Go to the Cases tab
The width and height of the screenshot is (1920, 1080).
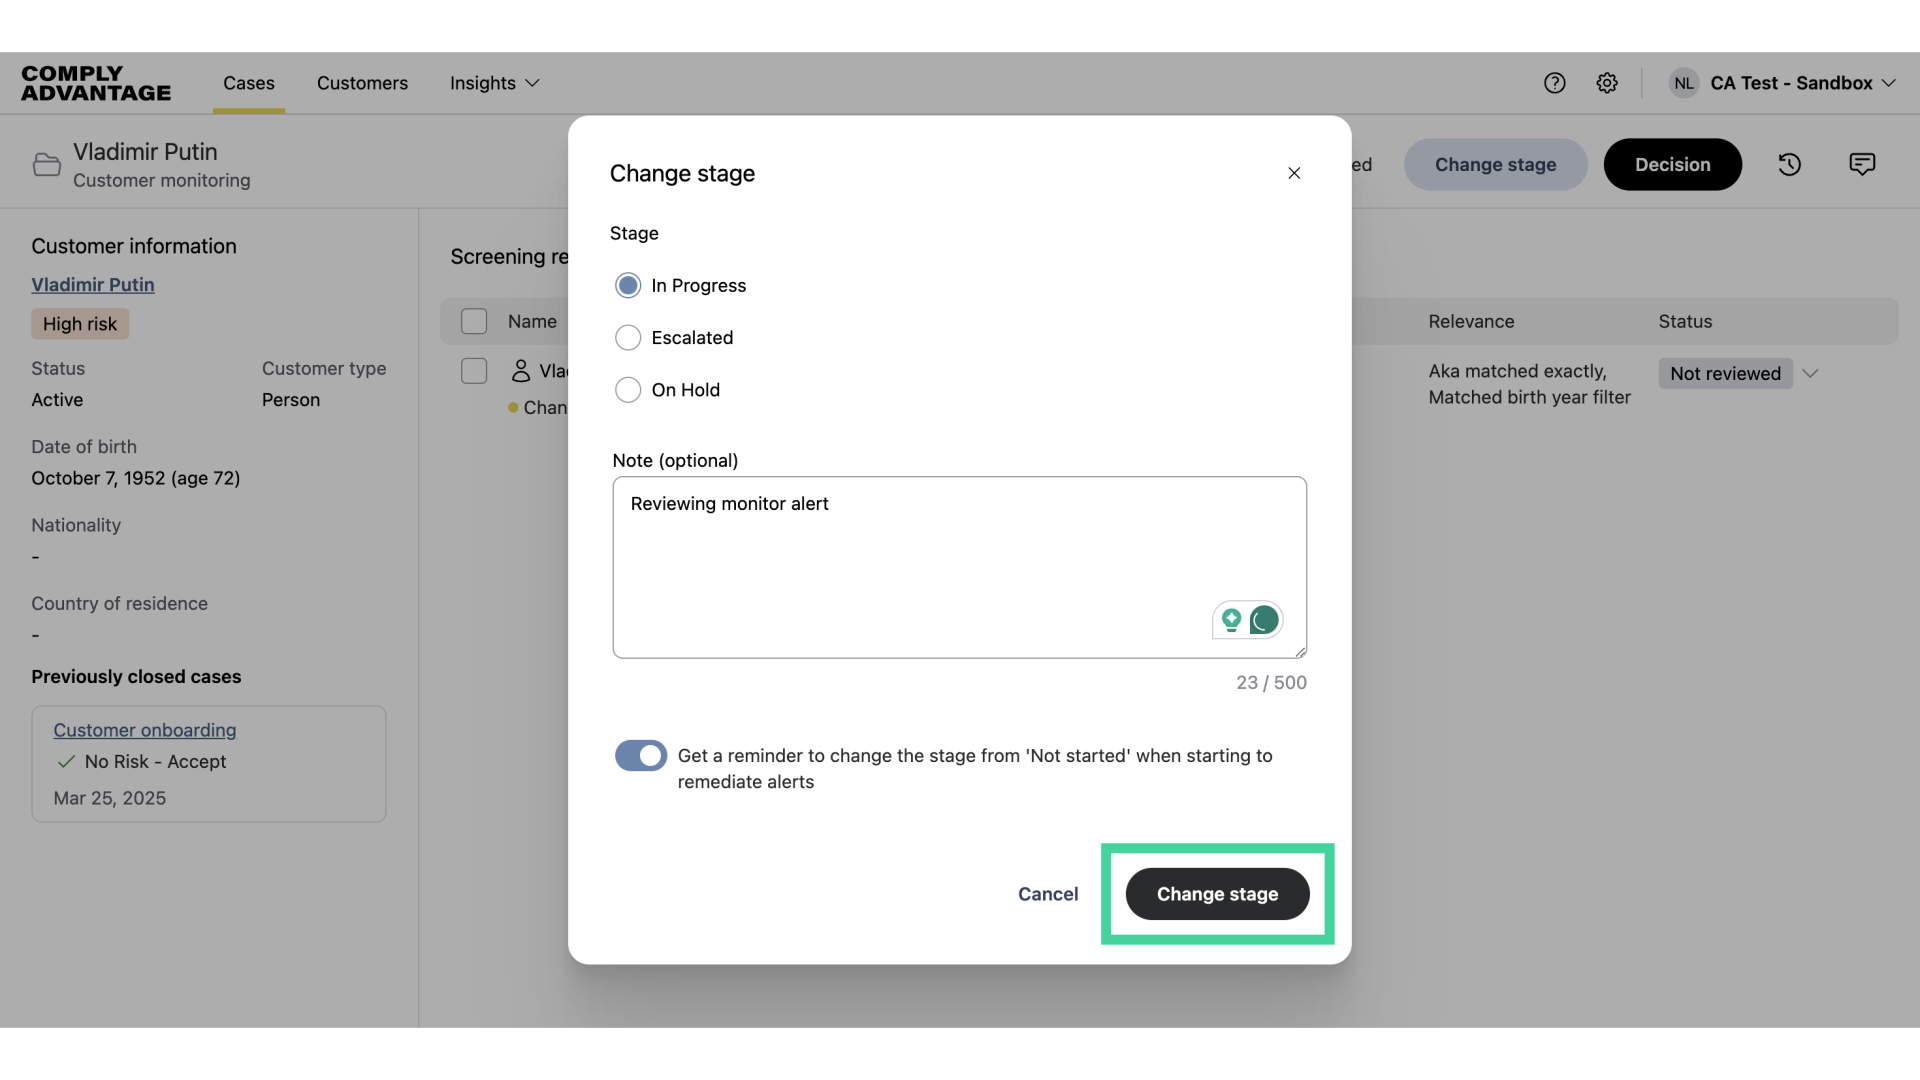click(248, 84)
